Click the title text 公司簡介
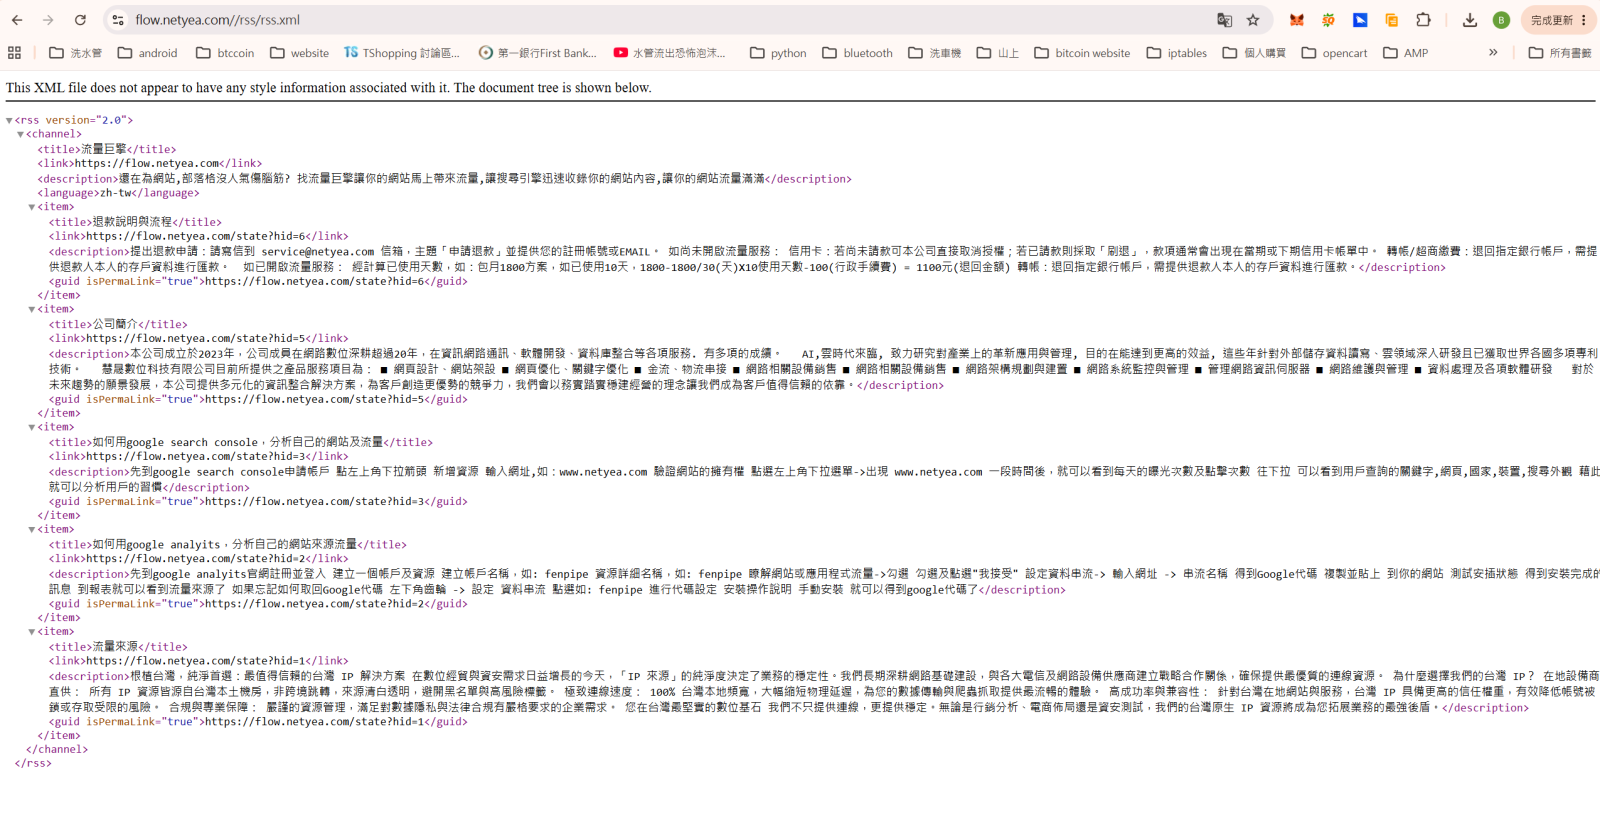Viewport: 1600px width, 830px height. tap(115, 324)
